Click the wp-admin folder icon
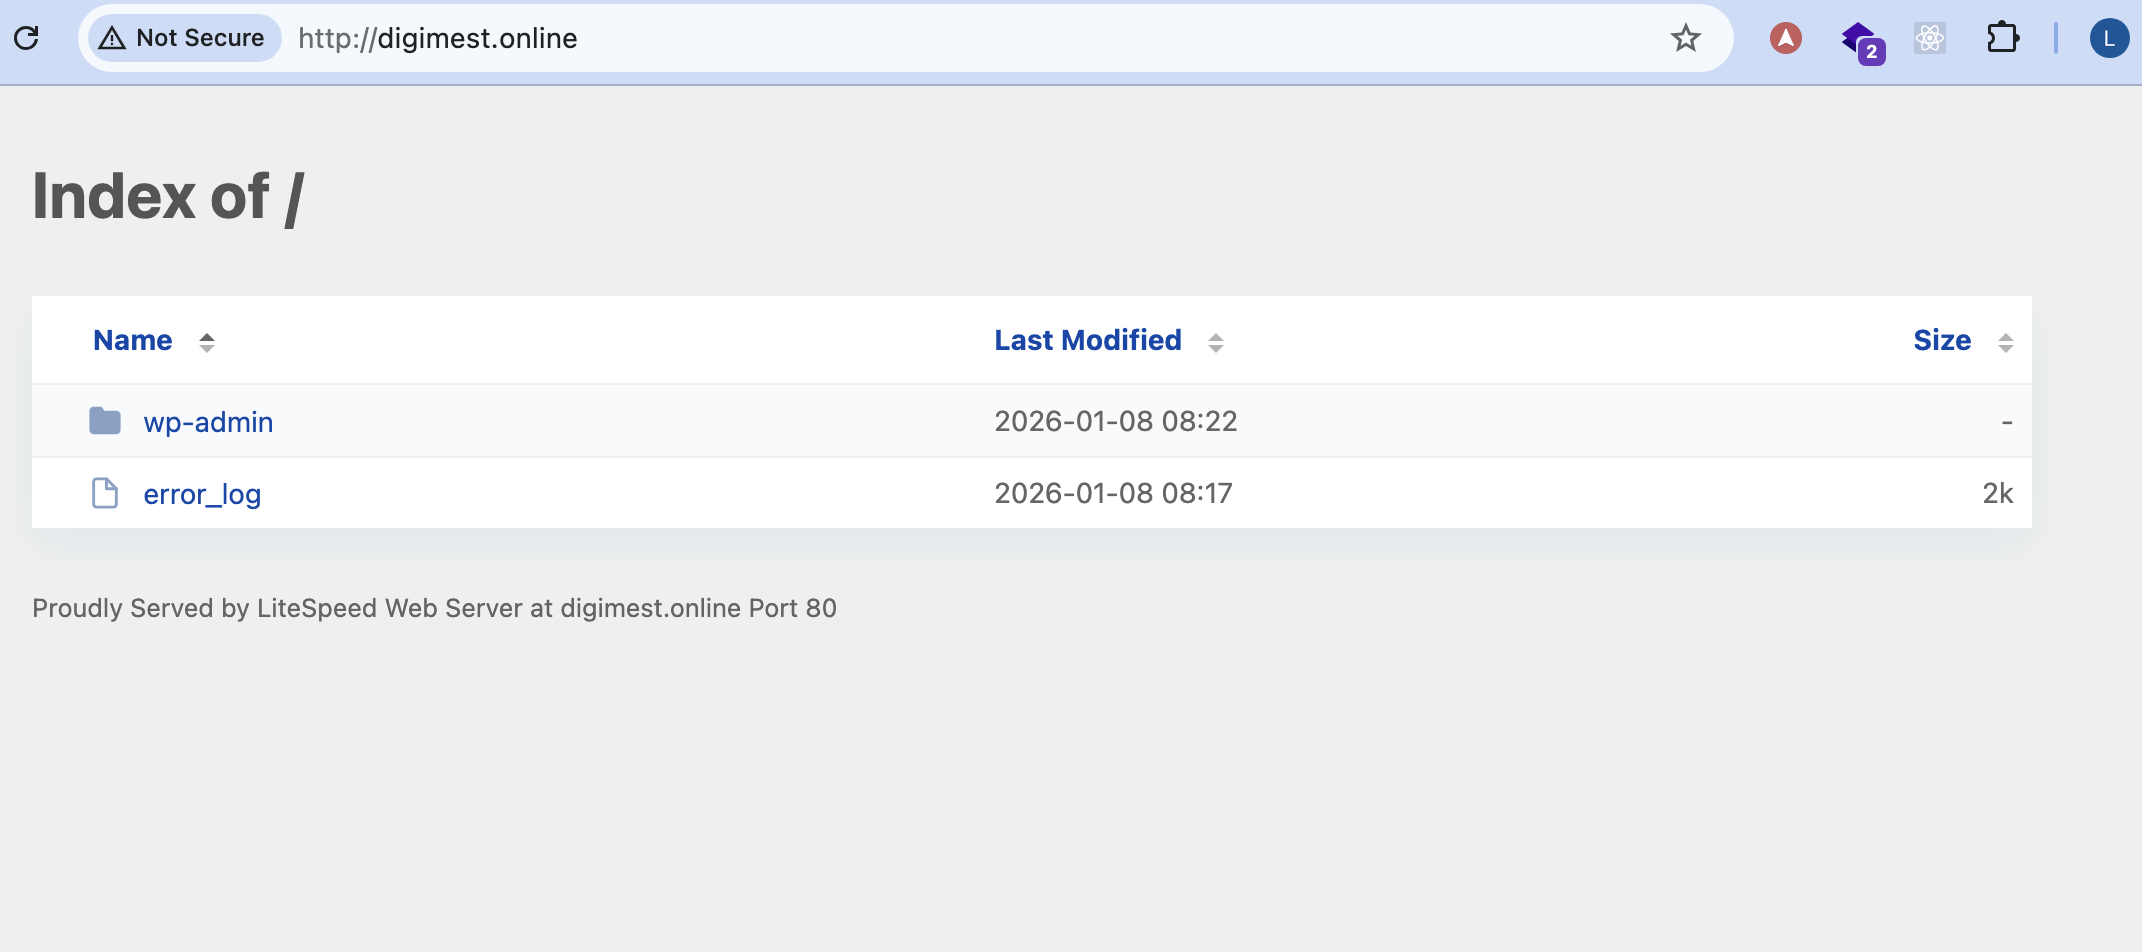This screenshot has width=2142, height=952. coord(105,421)
